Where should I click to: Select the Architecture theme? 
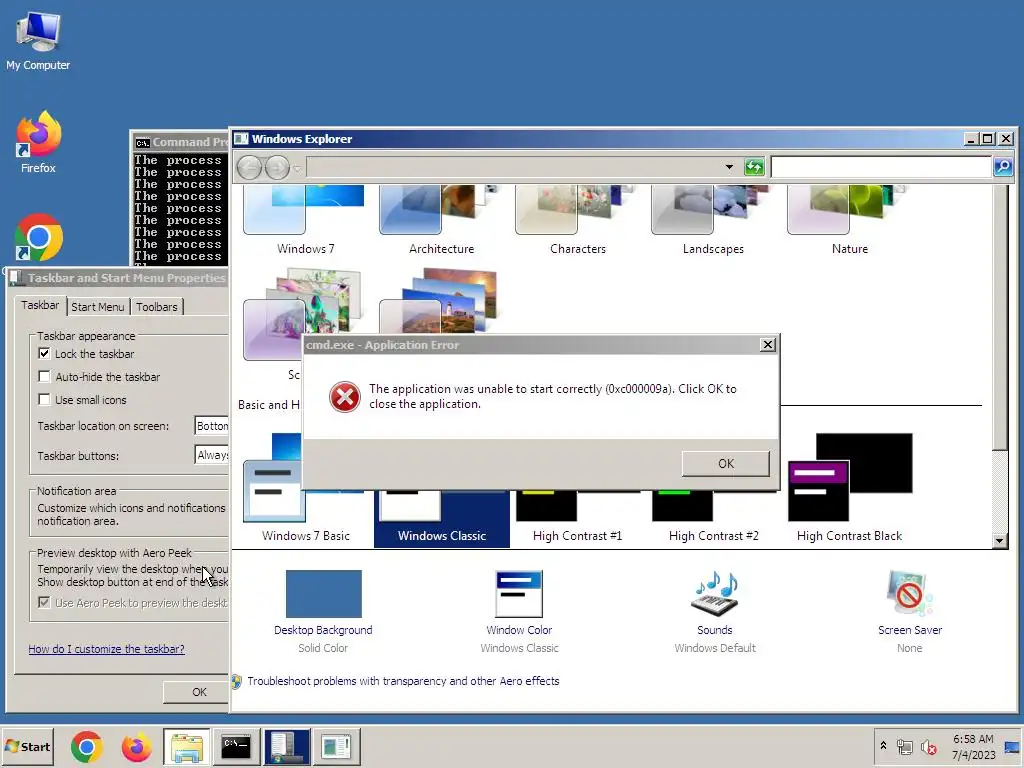click(441, 220)
